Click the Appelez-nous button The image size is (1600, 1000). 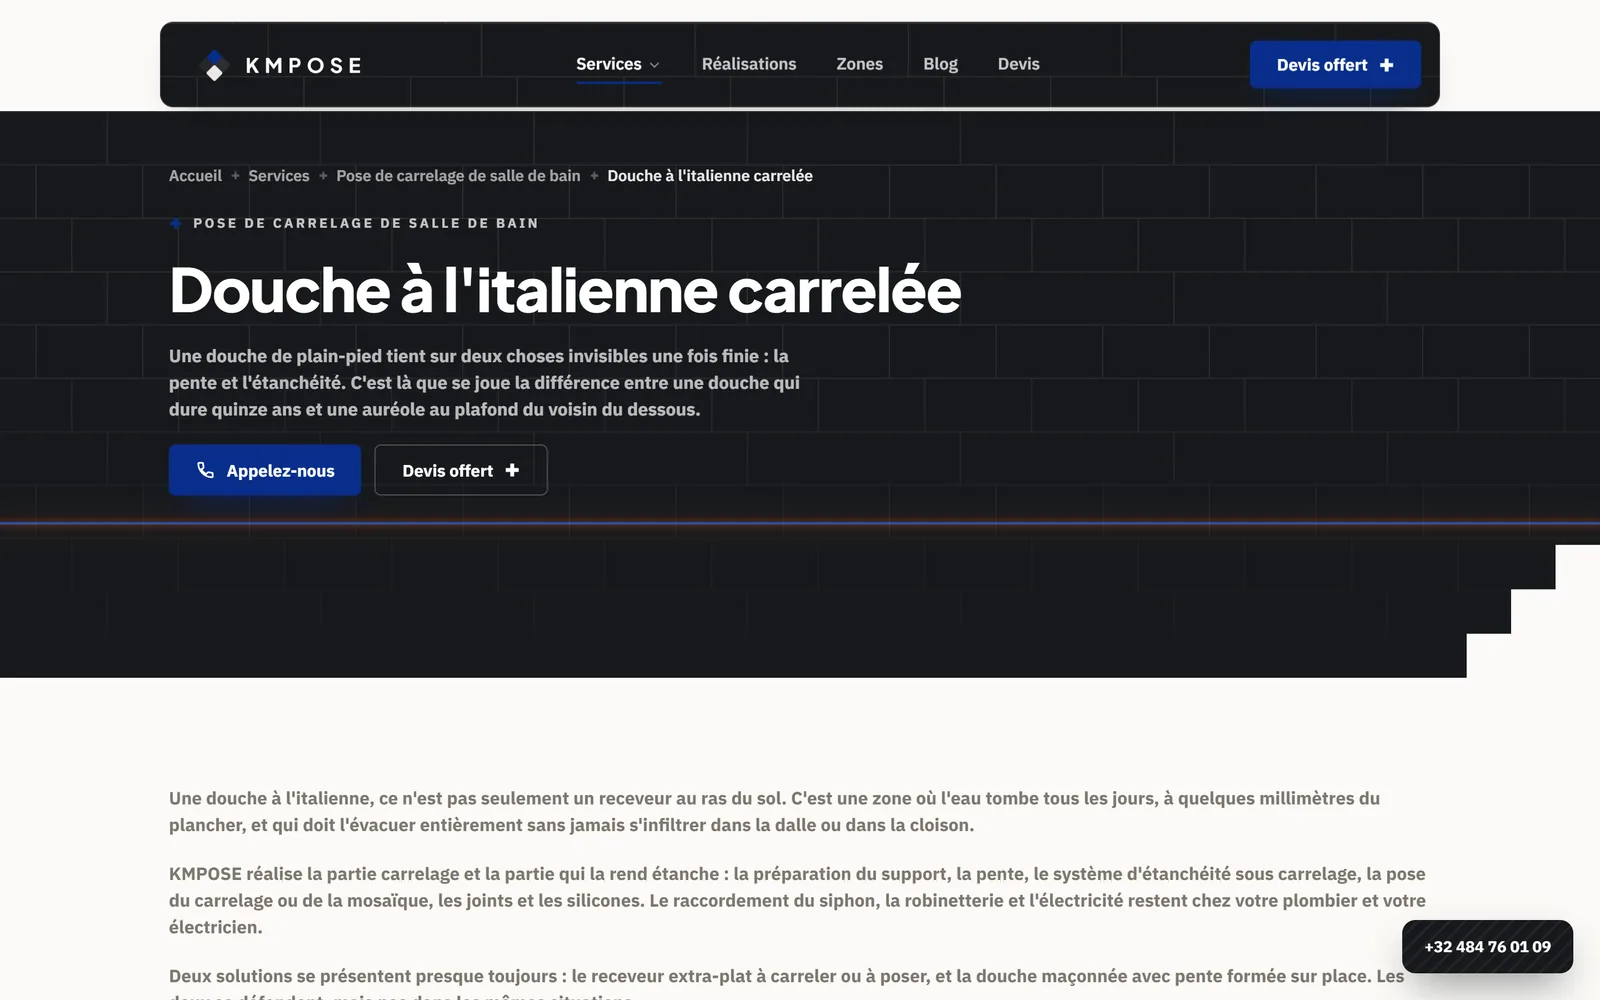[x=265, y=470]
